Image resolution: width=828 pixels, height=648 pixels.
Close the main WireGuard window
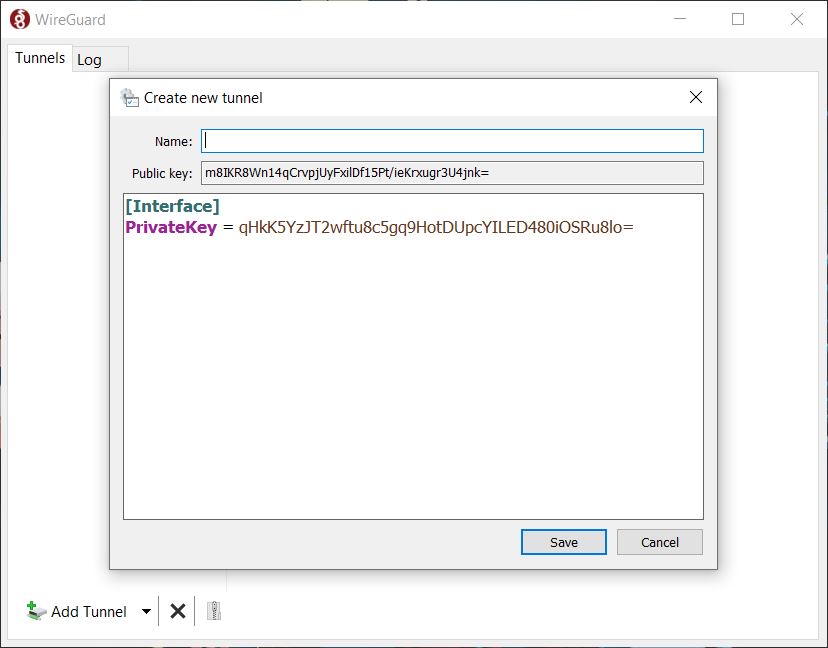click(x=797, y=19)
